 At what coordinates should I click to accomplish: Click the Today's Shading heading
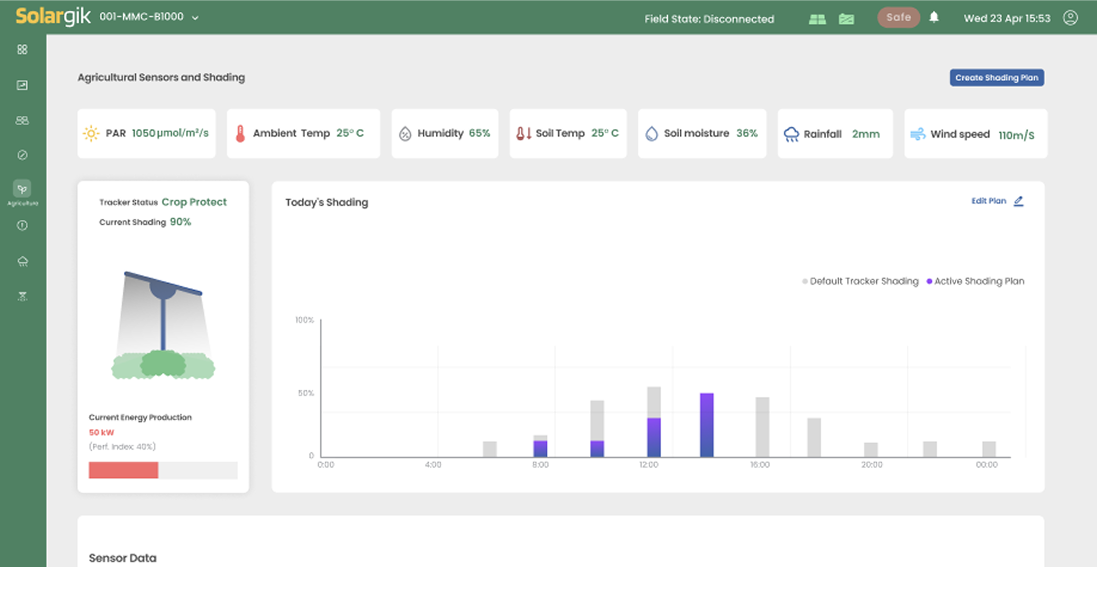[x=327, y=202]
